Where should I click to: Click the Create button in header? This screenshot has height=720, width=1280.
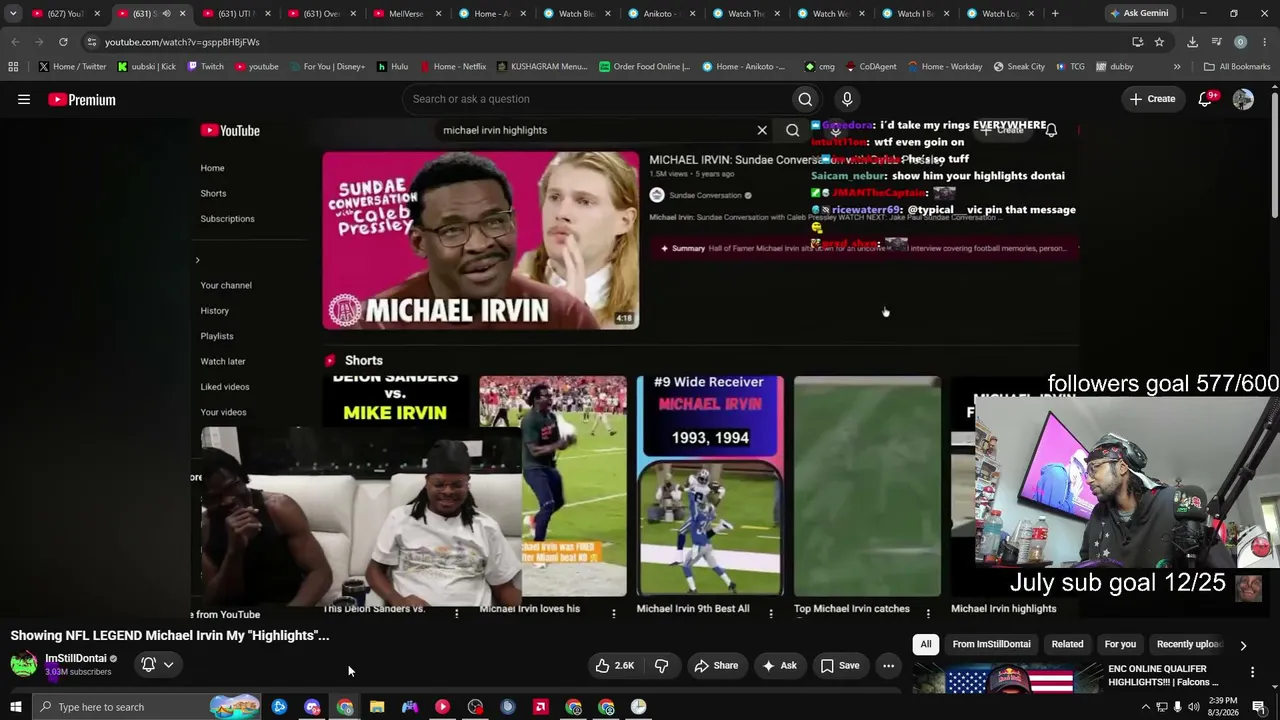(x=1152, y=99)
